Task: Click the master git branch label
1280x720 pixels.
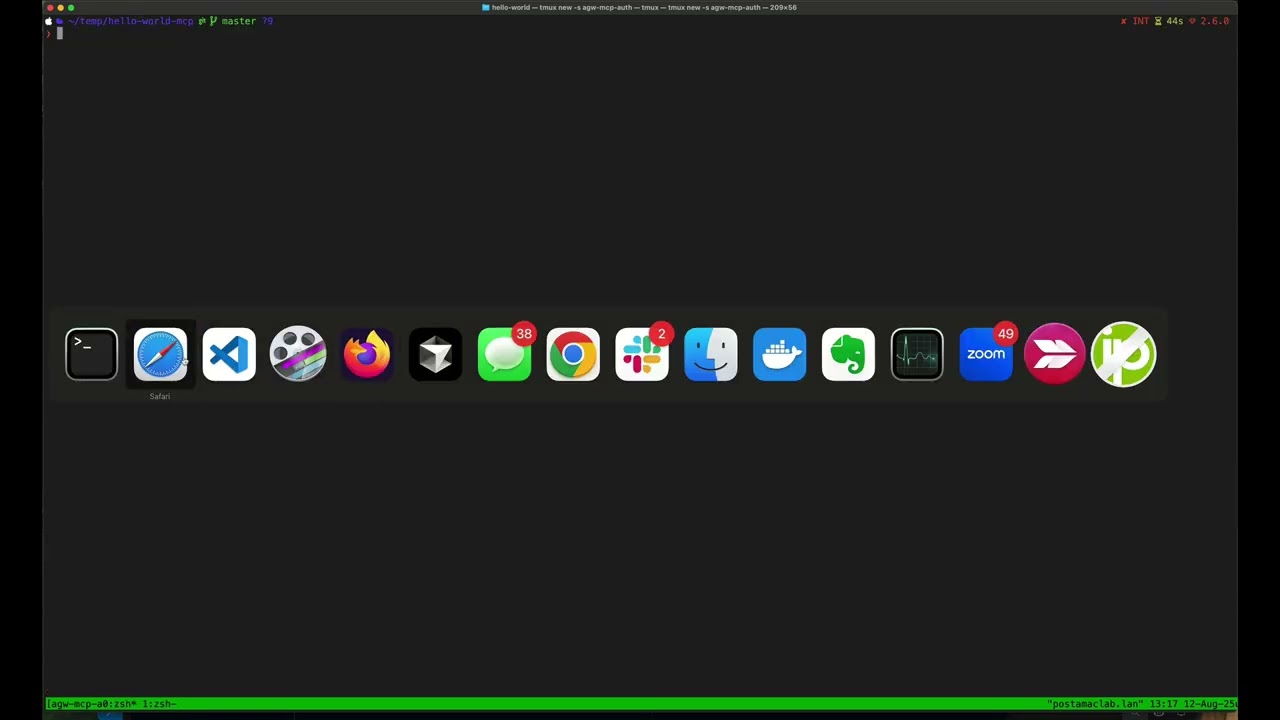Action: (238, 21)
